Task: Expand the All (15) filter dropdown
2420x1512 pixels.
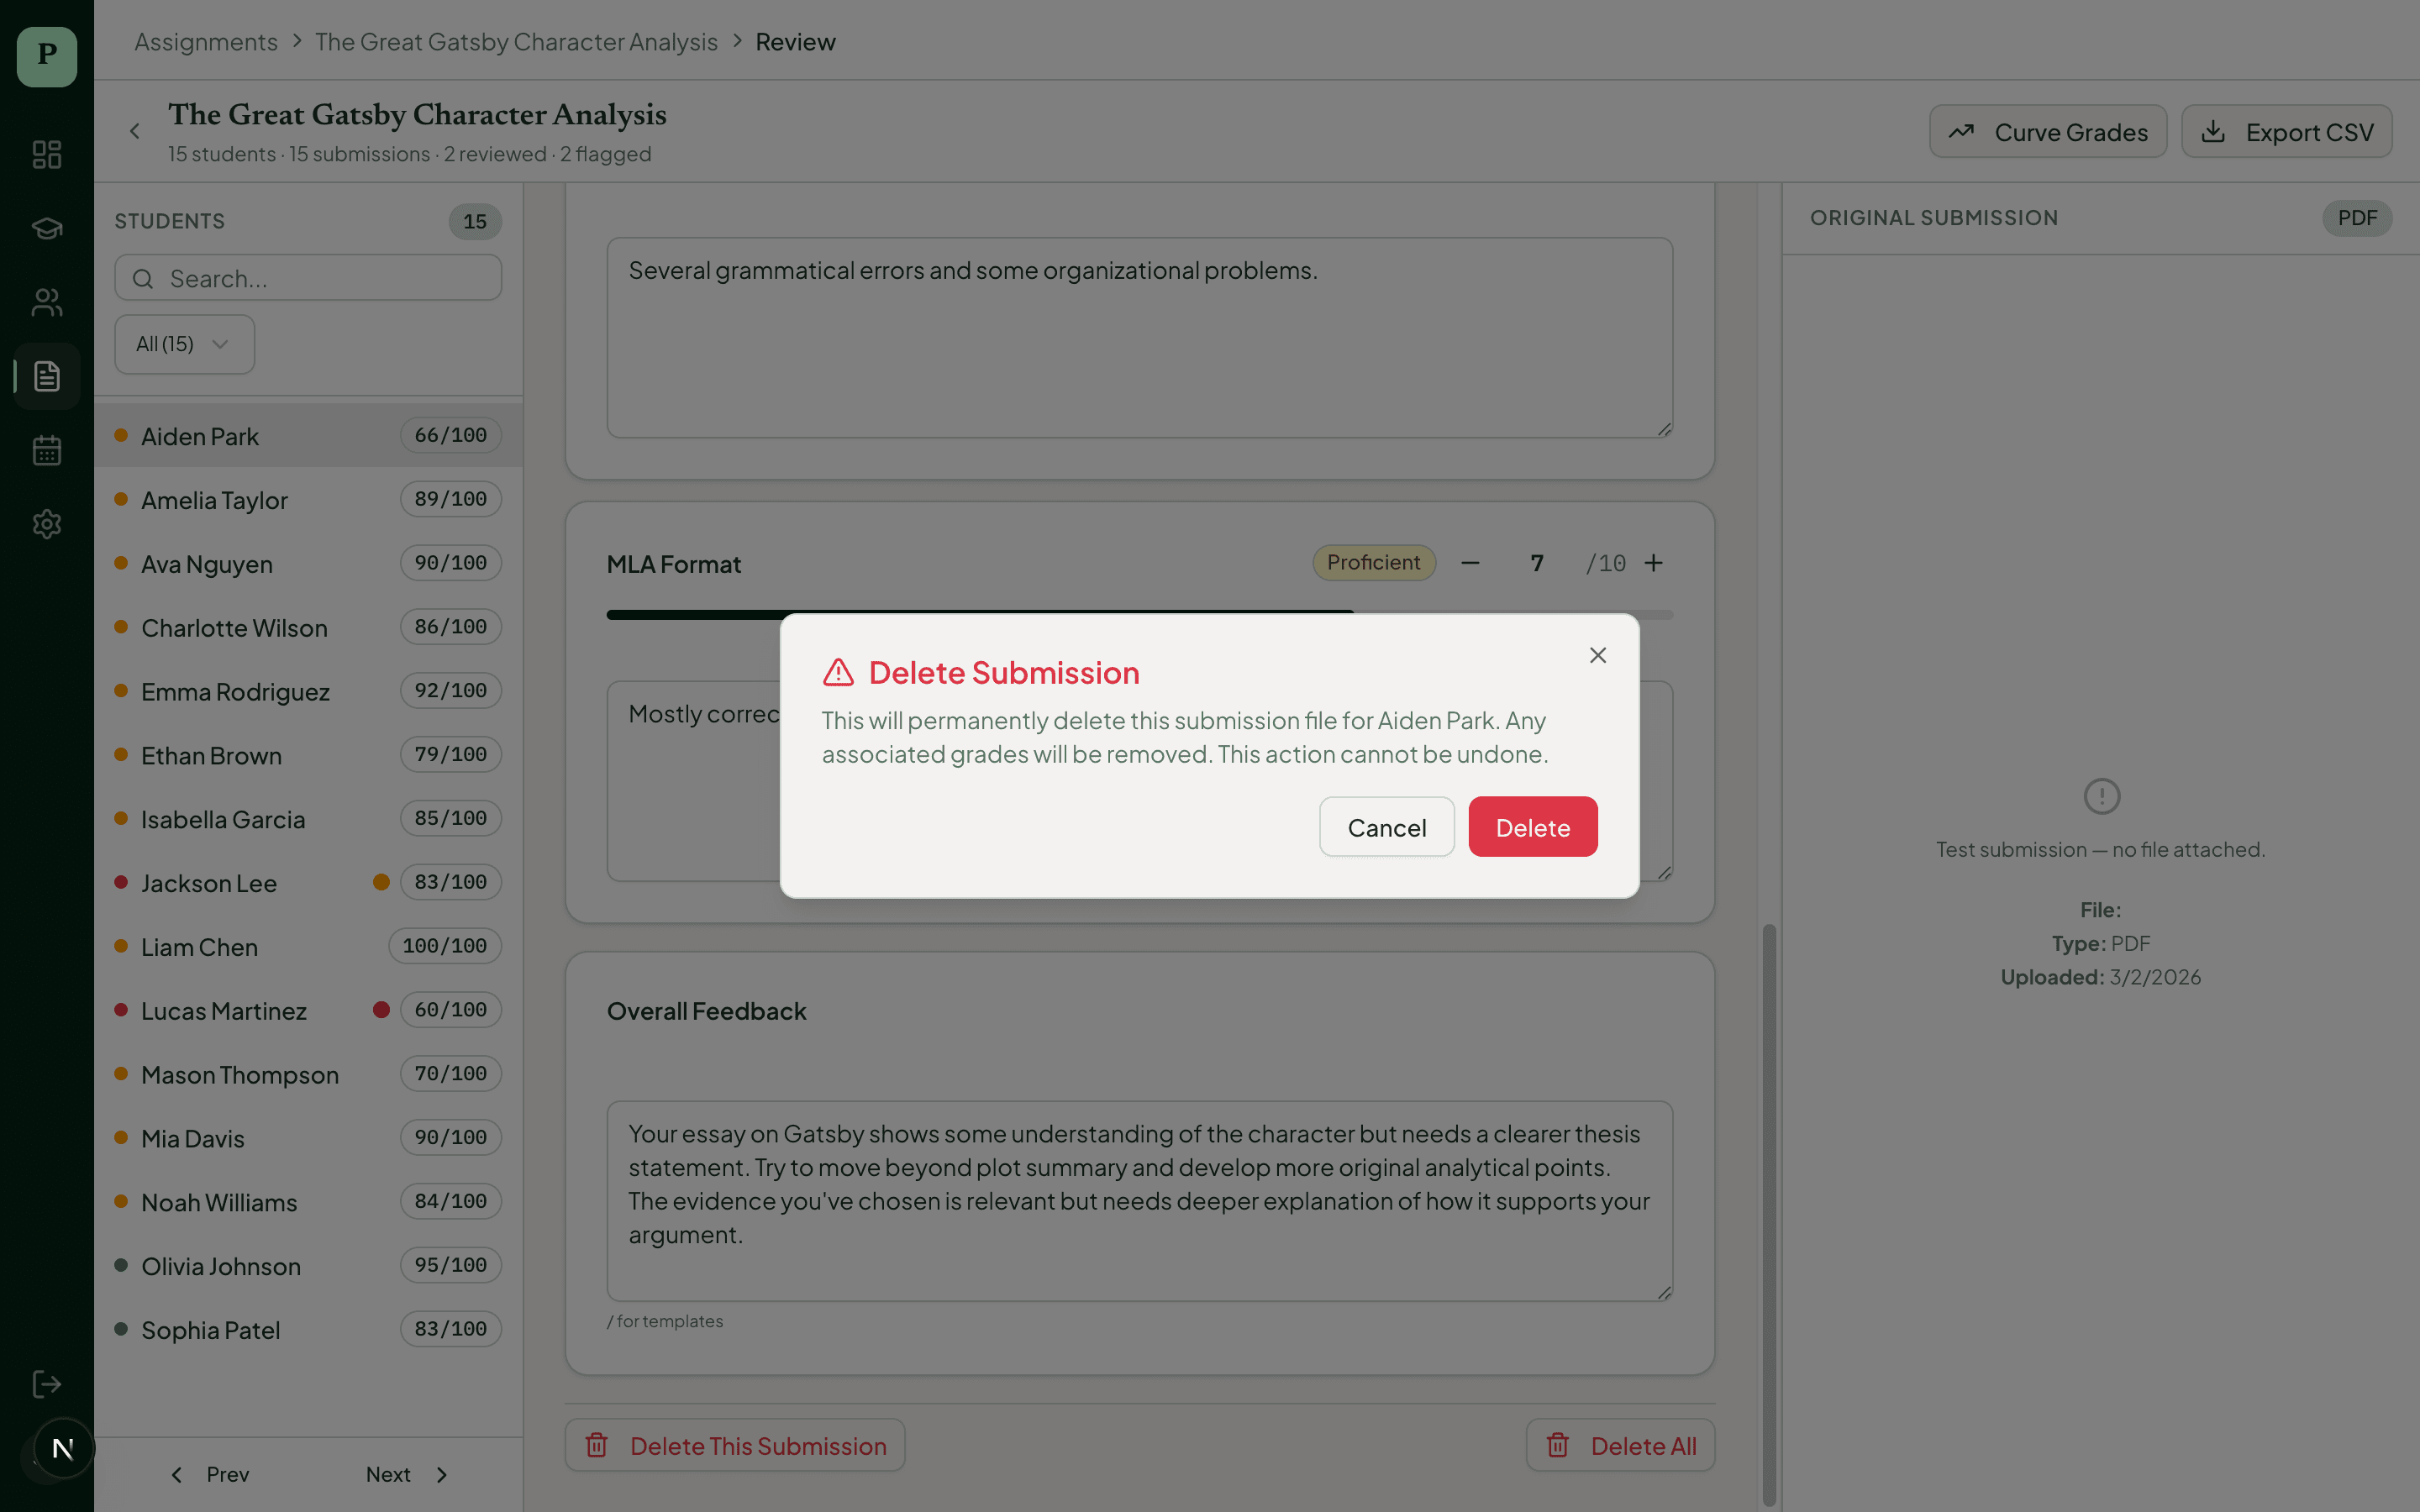Action: coord(184,344)
